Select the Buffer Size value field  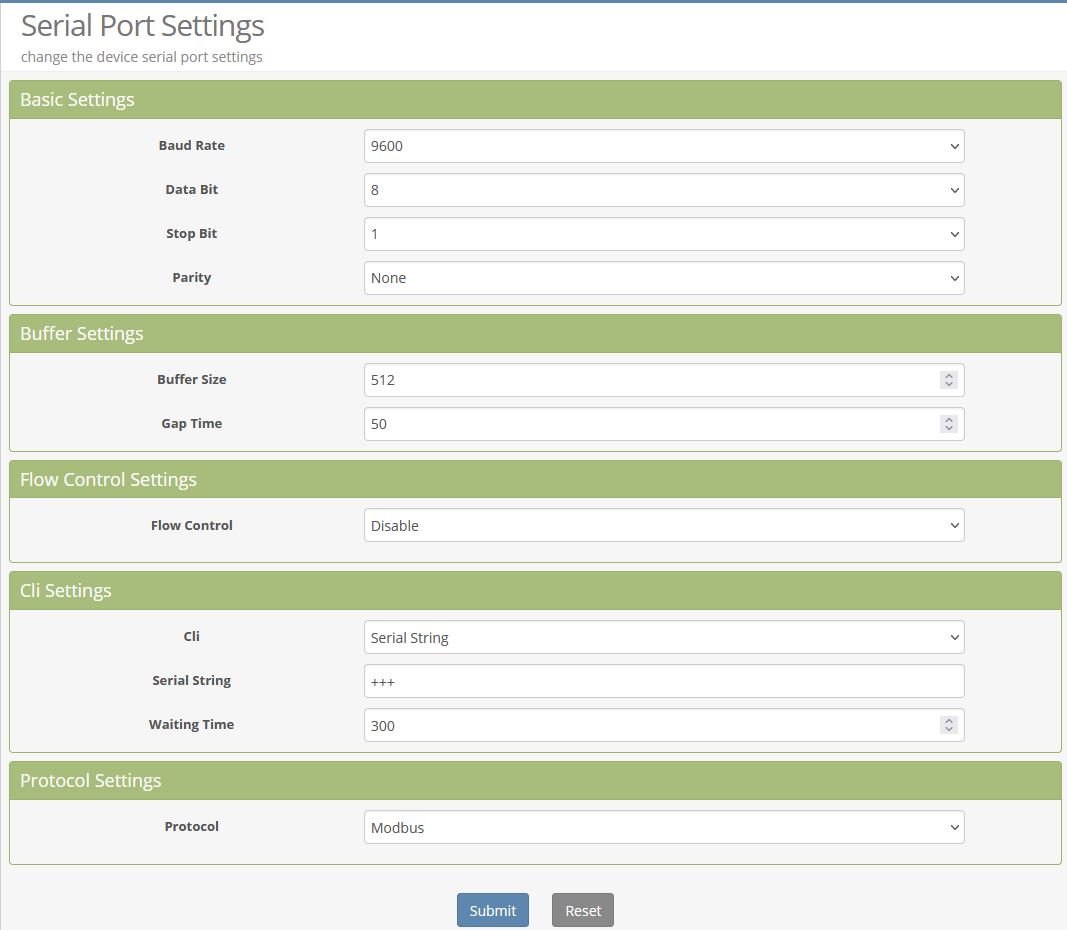(650, 379)
